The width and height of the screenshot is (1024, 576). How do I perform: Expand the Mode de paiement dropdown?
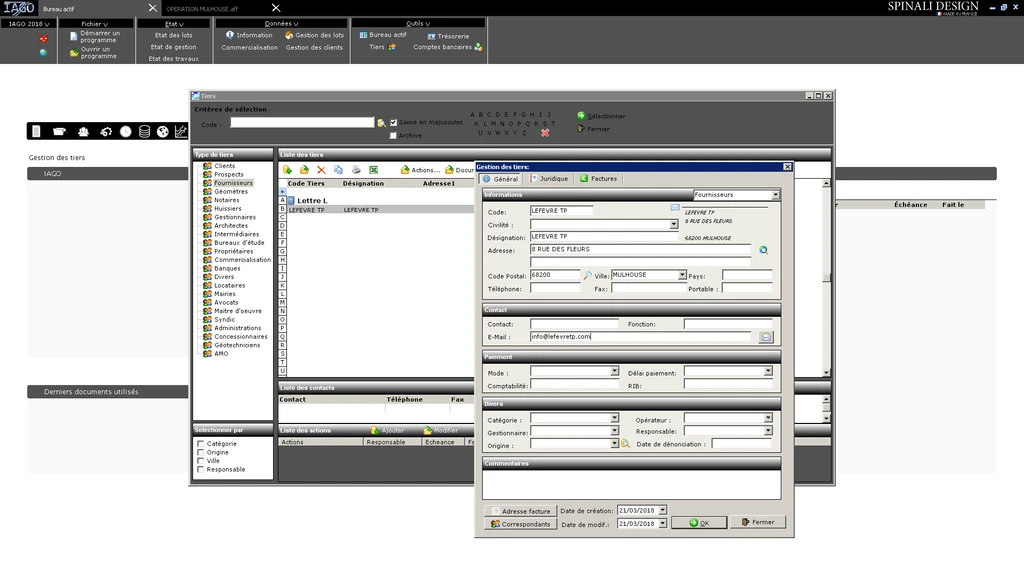click(x=614, y=372)
